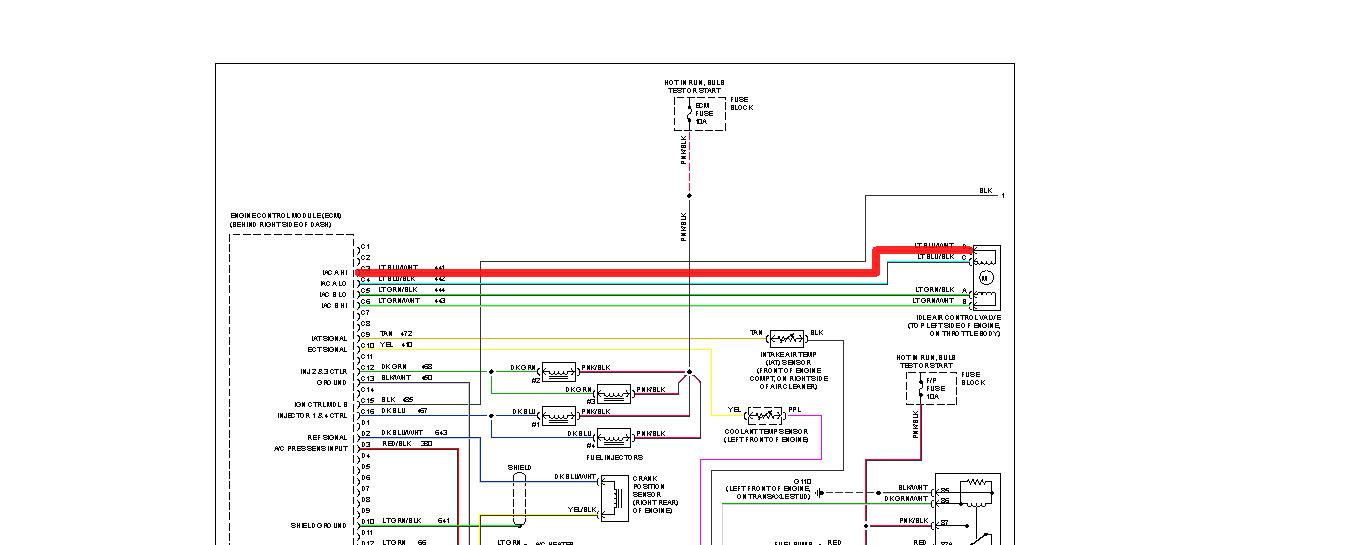Click the 'FUSE BLOCK' label beside the ECM fuse
The image size is (1345, 545).
(x=742, y=103)
